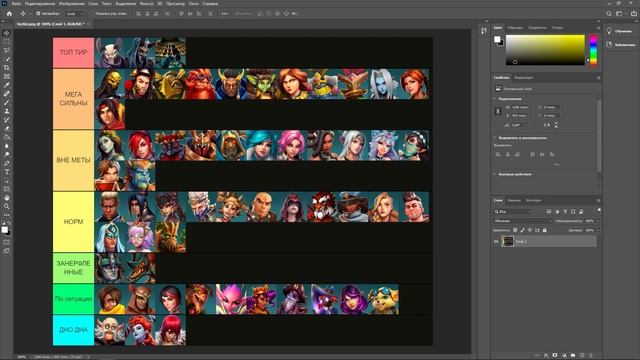Open the Фильтр menu
Screen dimensions: 640x360
(x=146, y=4)
